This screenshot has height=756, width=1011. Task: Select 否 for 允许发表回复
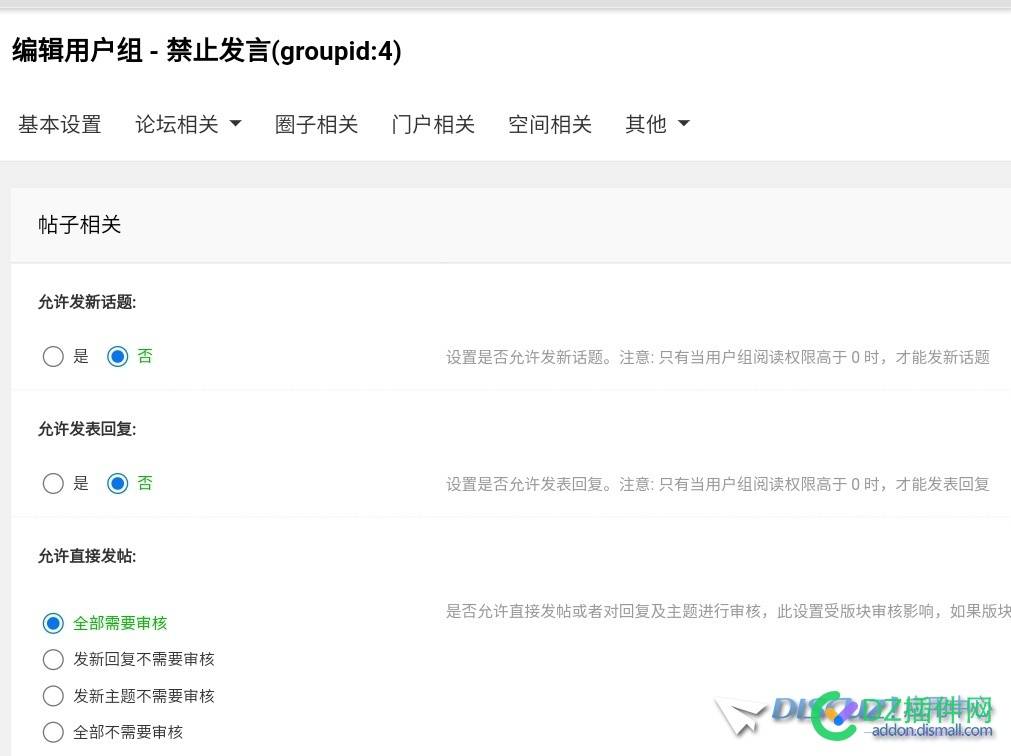(x=117, y=483)
